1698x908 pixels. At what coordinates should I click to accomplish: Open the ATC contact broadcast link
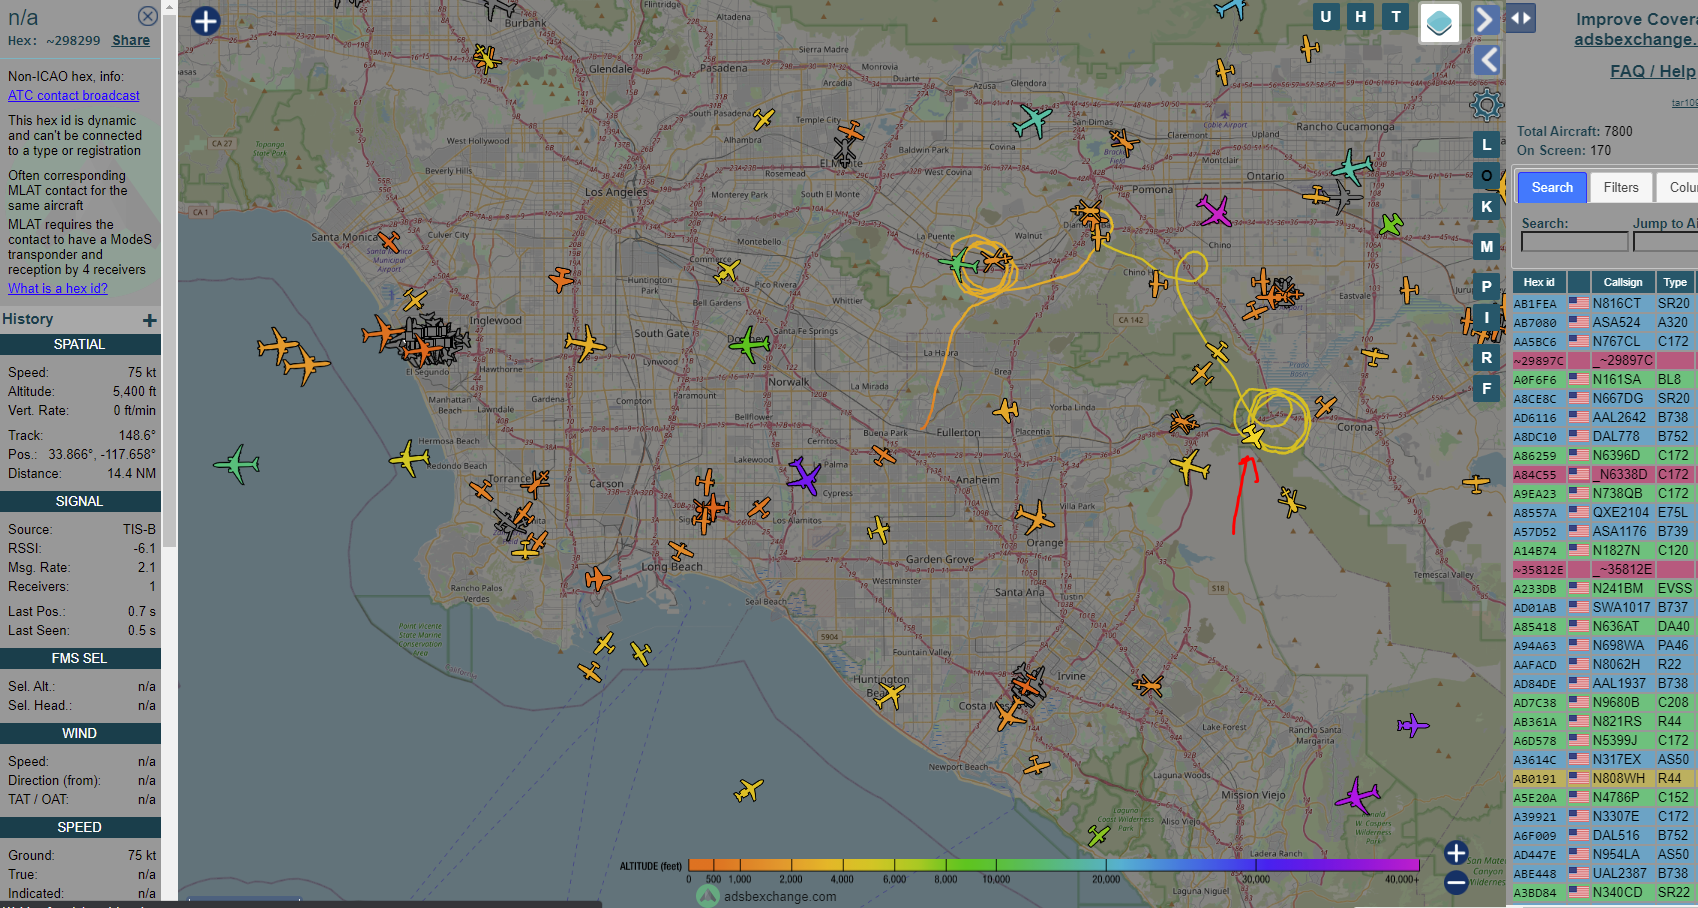pyautogui.click(x=74, y=96)
